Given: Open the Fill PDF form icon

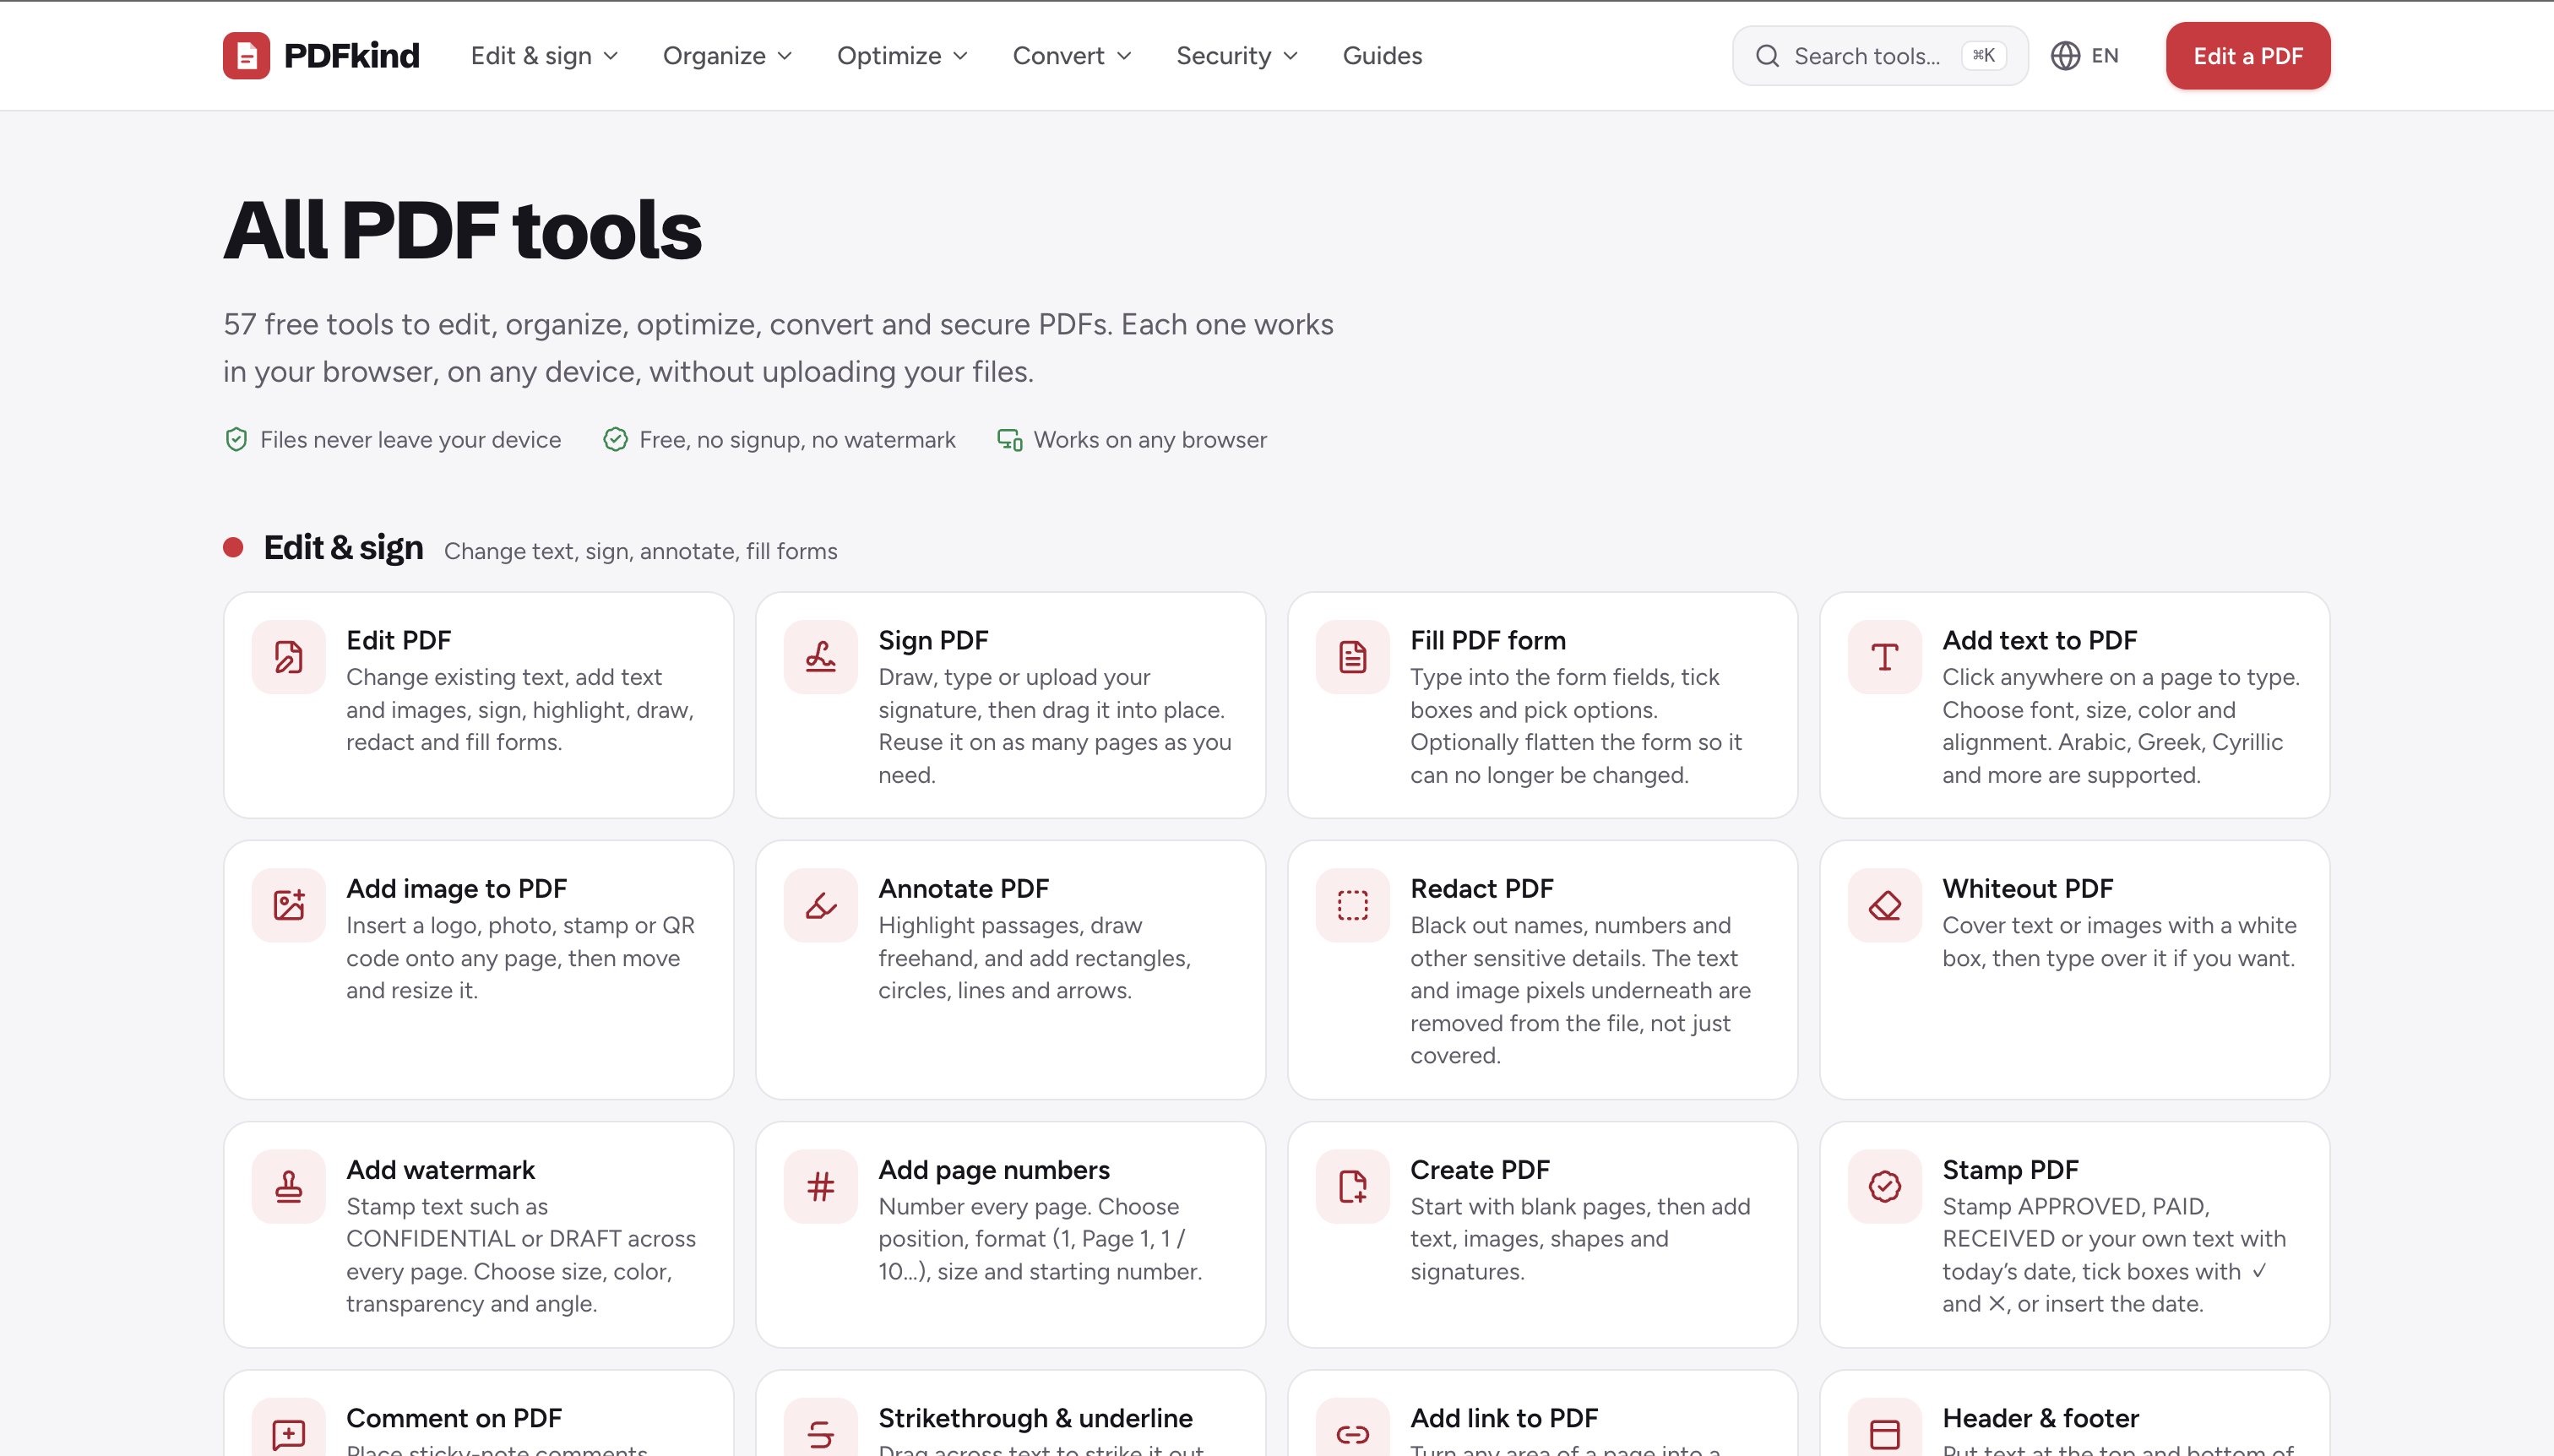Looking at the screenshot, I should coord(1353,657).
